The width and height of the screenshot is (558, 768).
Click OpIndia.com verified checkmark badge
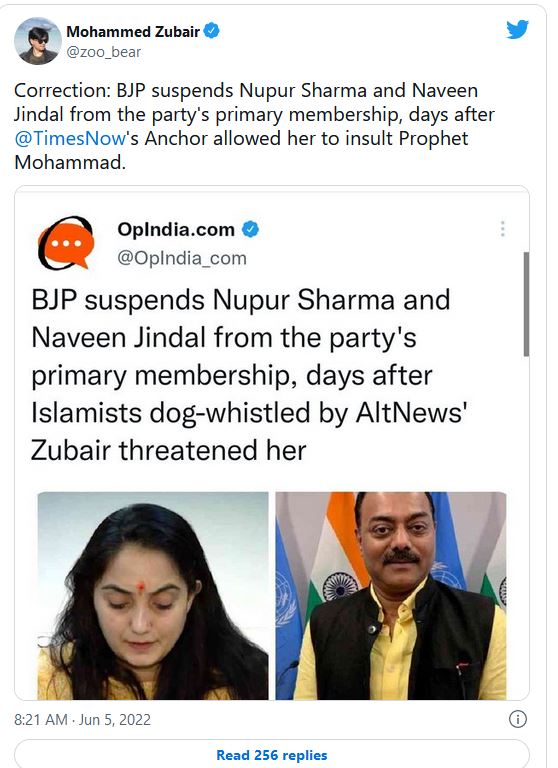click(251, 229)
